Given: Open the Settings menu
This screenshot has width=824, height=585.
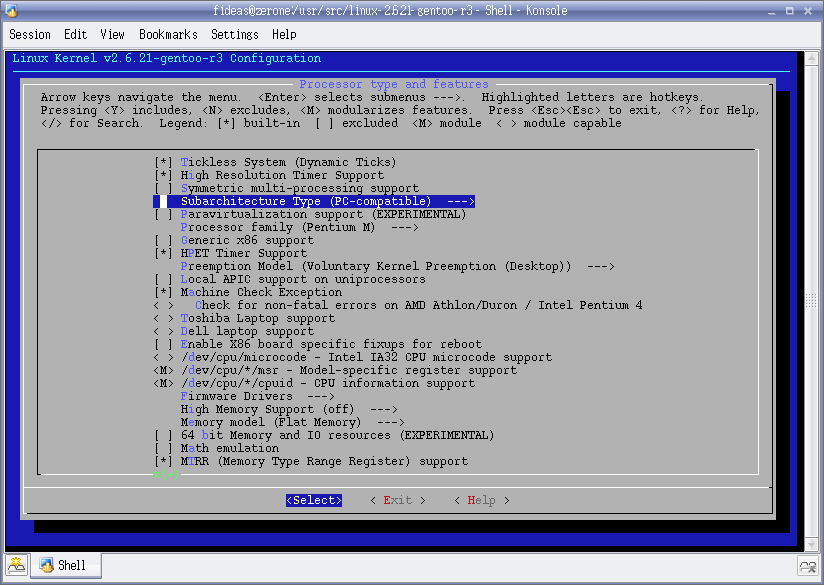Looking at the screenshot, I should [235, 35].
